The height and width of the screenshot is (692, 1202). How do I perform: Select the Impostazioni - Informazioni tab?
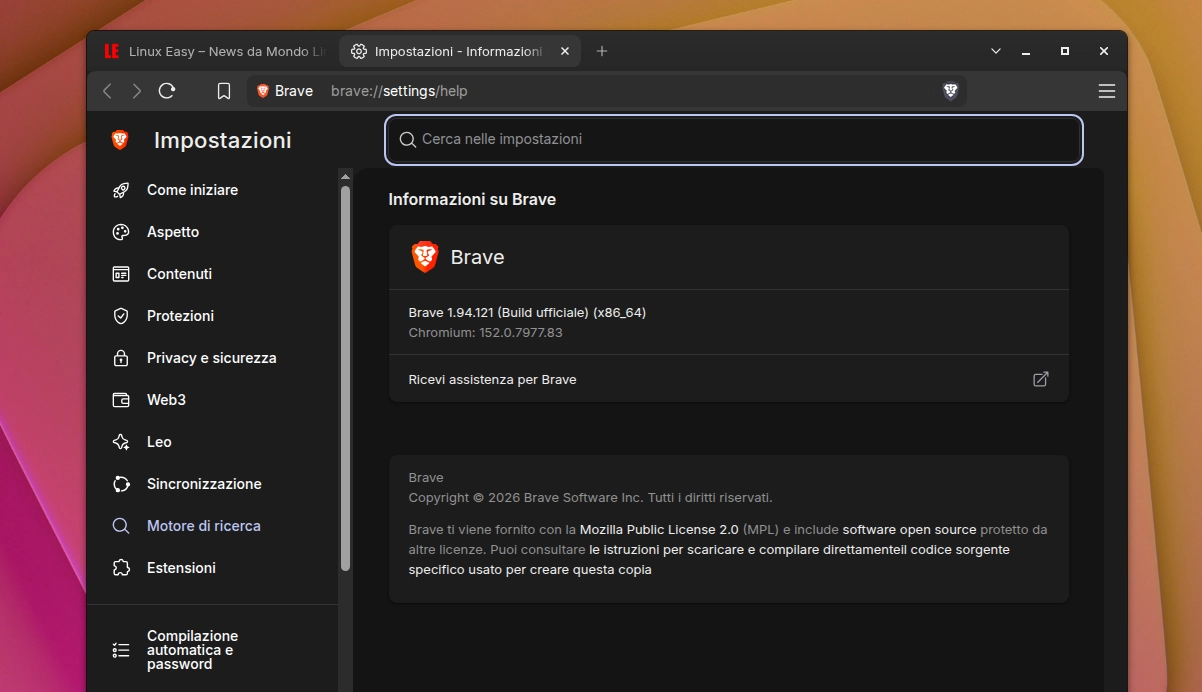(460, 51)
